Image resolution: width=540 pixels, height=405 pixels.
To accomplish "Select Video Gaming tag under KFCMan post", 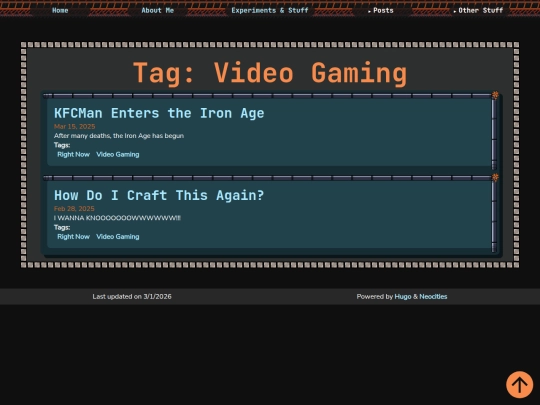I will click(118, 154).
